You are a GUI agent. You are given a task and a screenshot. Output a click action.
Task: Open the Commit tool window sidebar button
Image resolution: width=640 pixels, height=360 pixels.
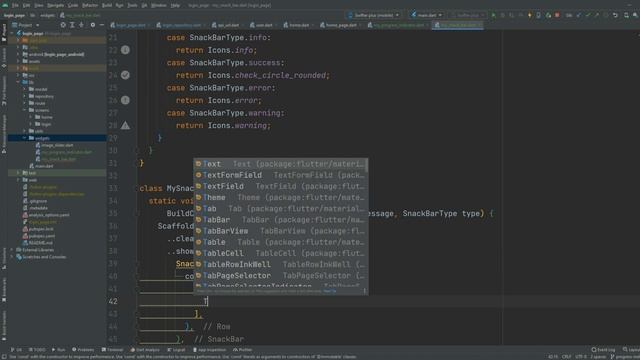click(4, 57)
